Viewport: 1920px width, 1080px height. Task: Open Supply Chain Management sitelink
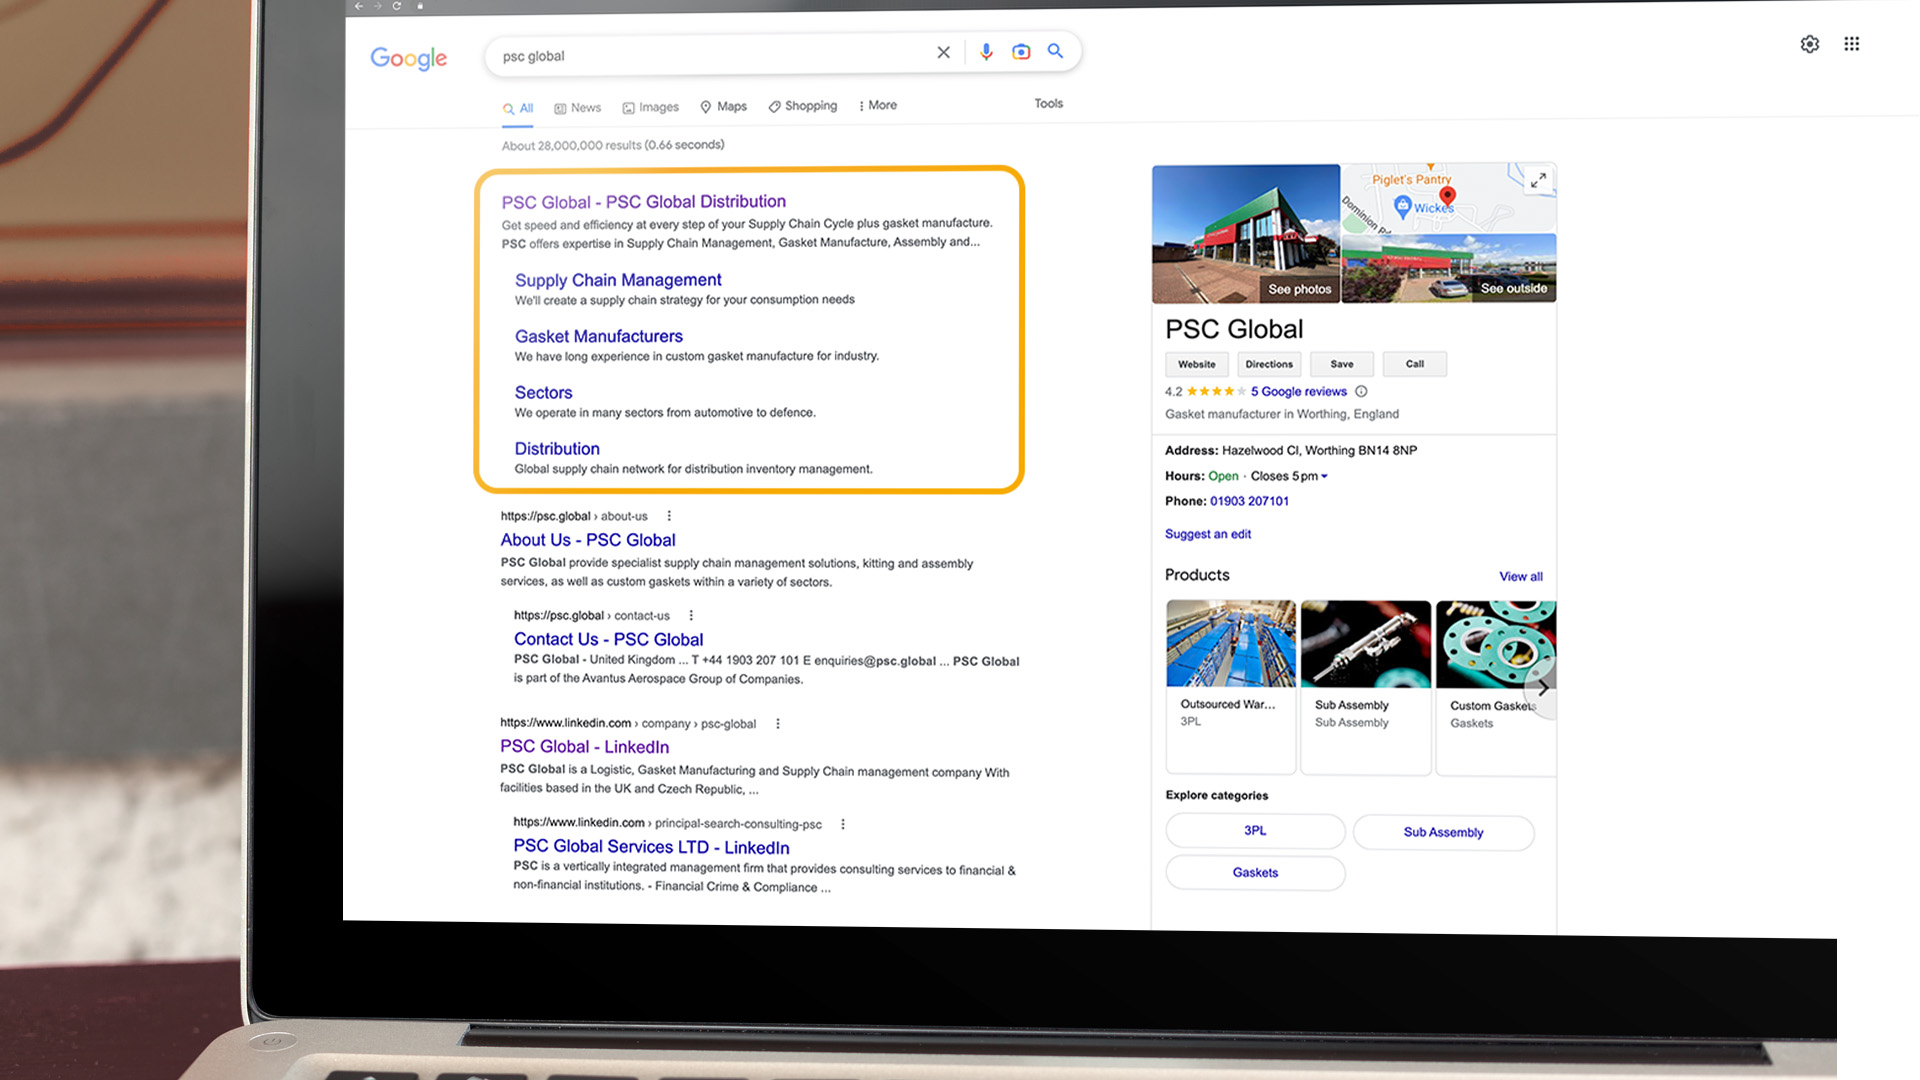(x=618, y=280)
